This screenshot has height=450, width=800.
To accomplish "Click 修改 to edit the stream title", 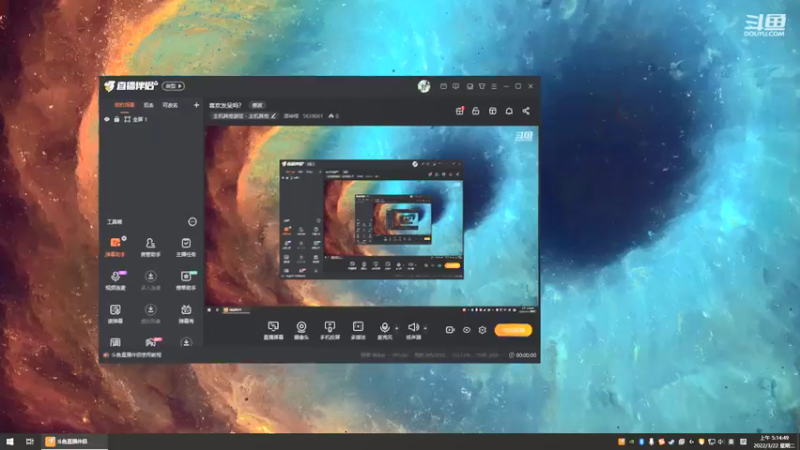I will pos(257,105).
